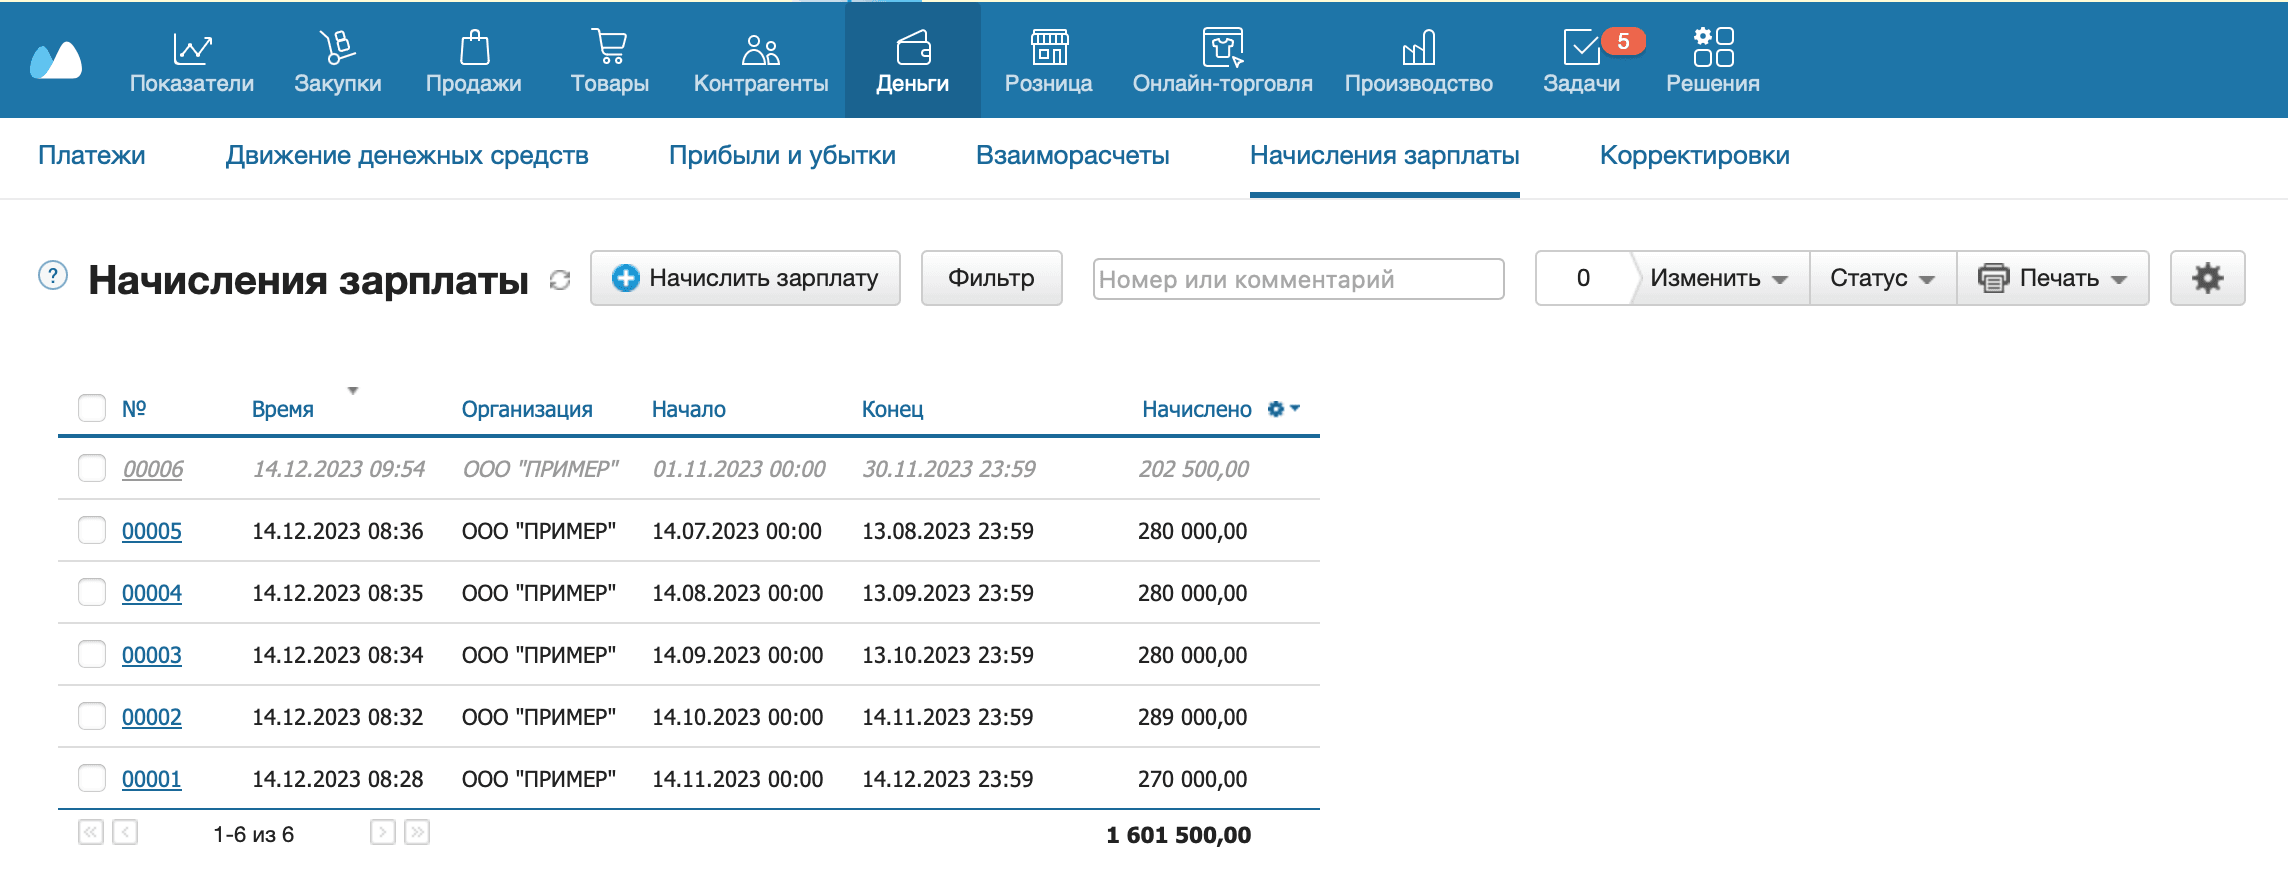Open the Товары section
The height and width of the screenshot is (870, 2288).
pos(610,60)
